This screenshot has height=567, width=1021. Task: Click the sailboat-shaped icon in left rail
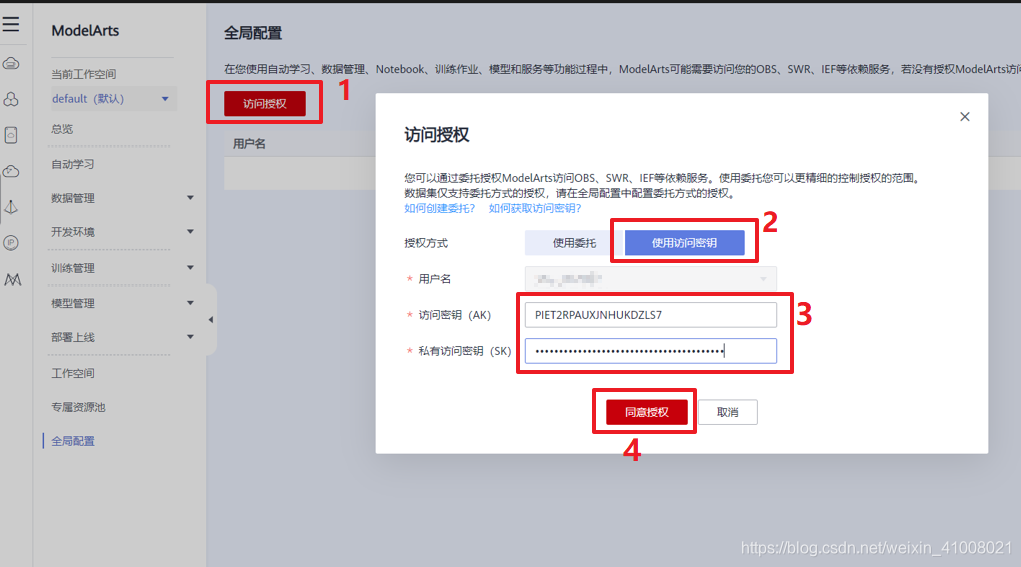point(11,207)
